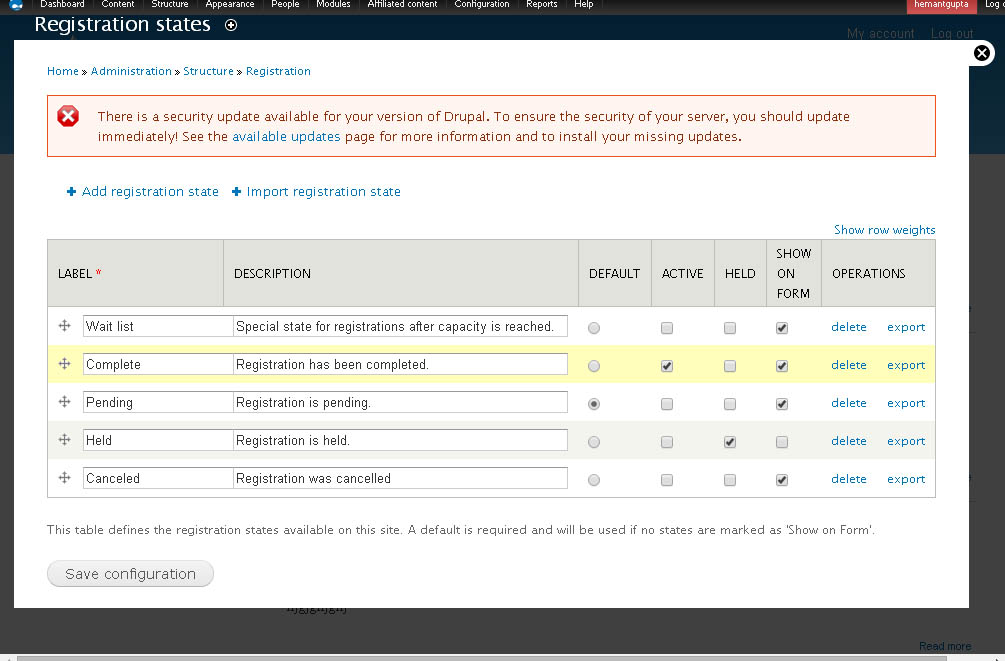This screenshot has width=1005, height=661.
Task: Click the horizontal scrollbar at the bottom
Action: (481, 658)
